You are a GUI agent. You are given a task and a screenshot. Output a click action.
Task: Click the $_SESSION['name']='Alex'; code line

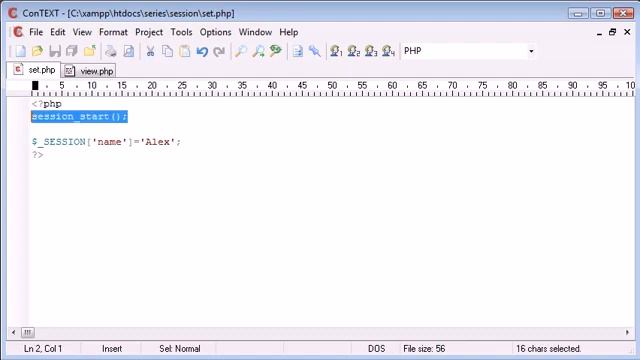(x=106, y=142)
